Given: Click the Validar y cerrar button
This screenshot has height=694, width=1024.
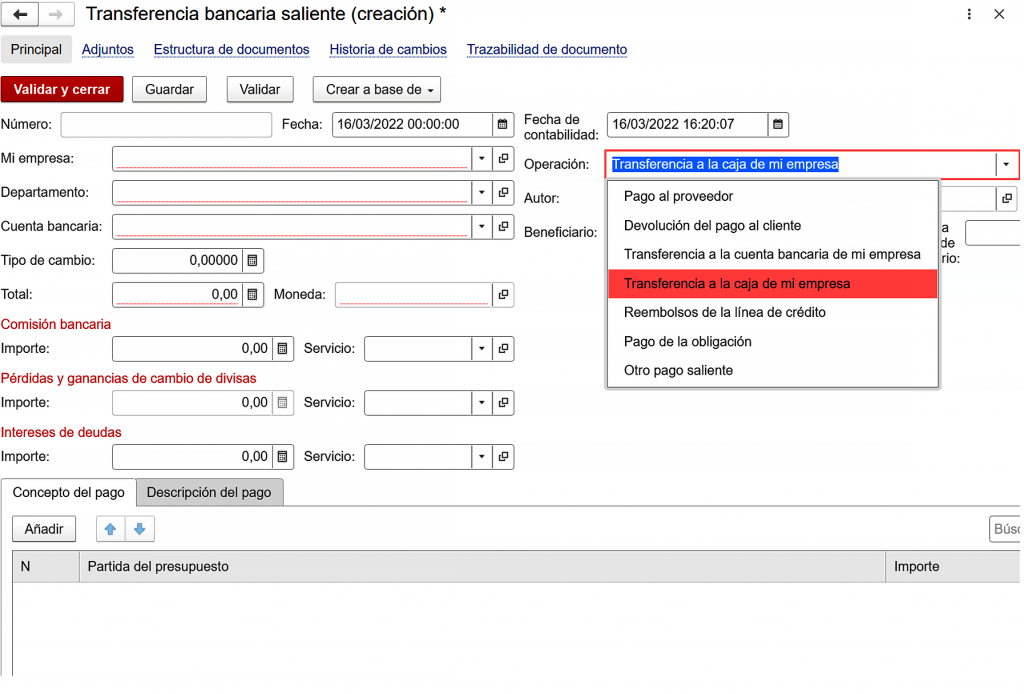Looking at the screenshot, I should tap(62, 89).
